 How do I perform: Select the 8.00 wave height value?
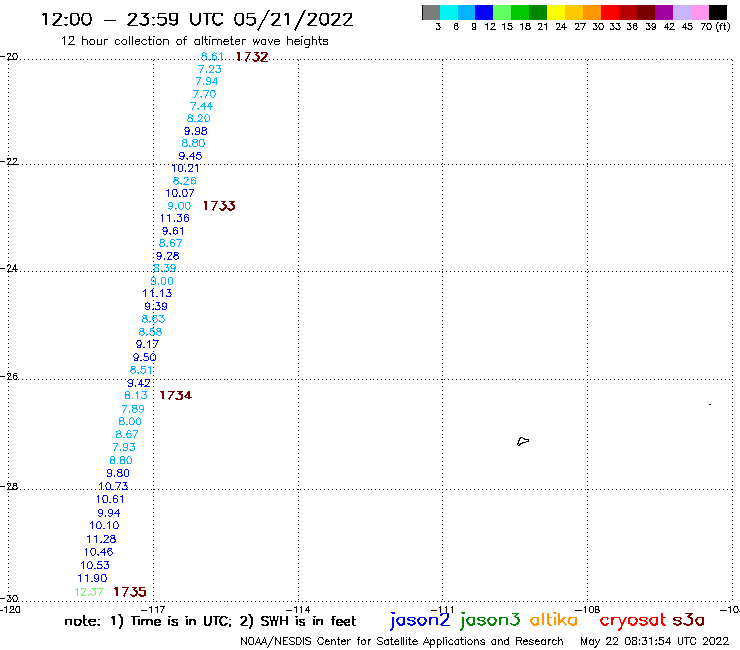[130, 422]
